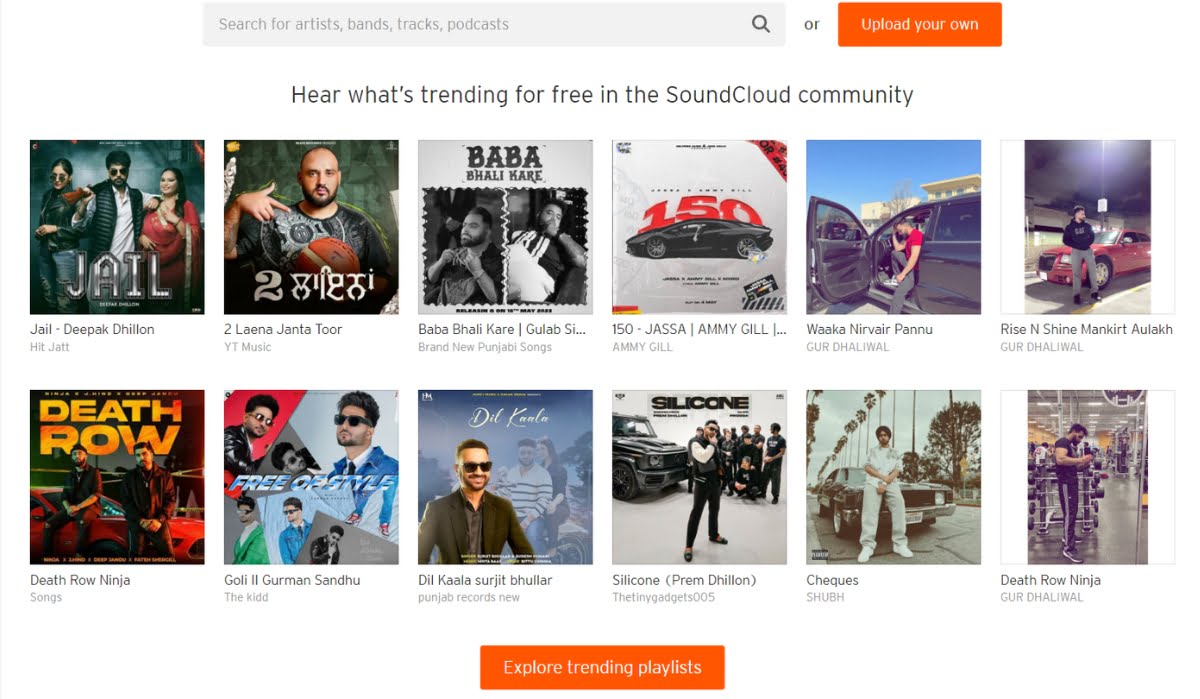
Task: Open the 'Jail - Deepak Dhillon' track artwork
Action: click(x=117, y=225)
